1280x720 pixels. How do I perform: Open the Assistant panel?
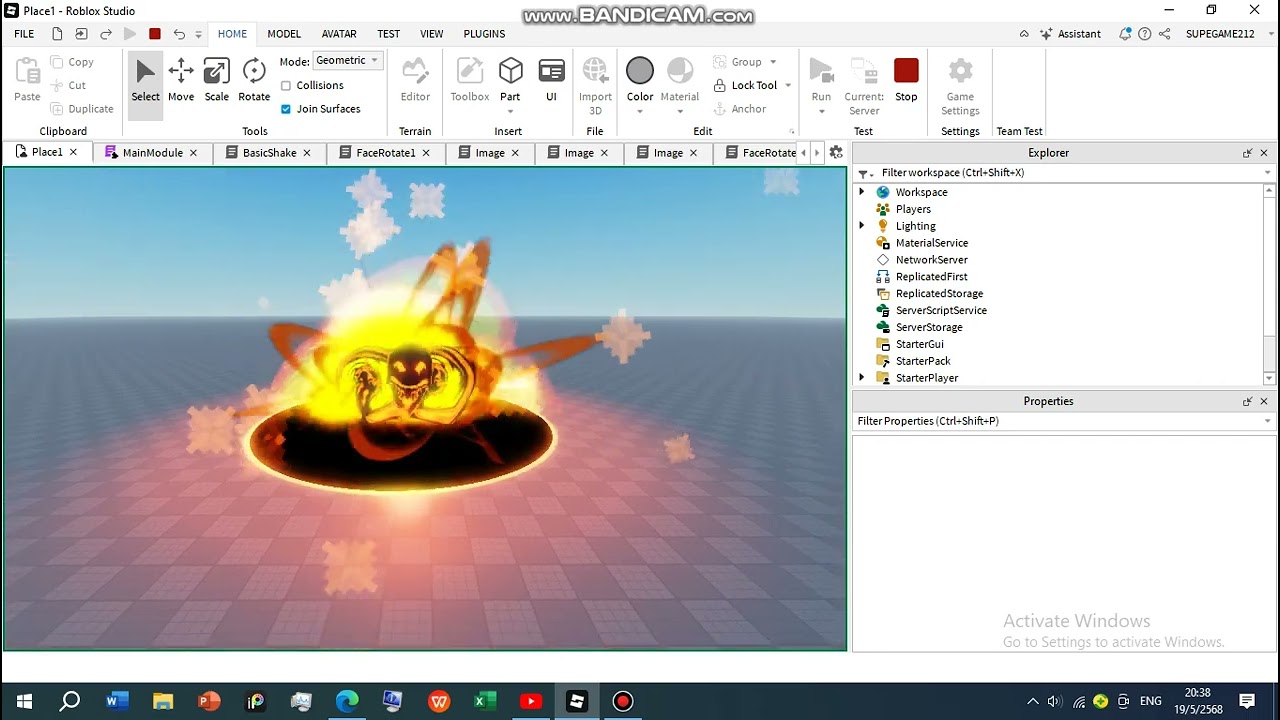(x=1070, y=34)
